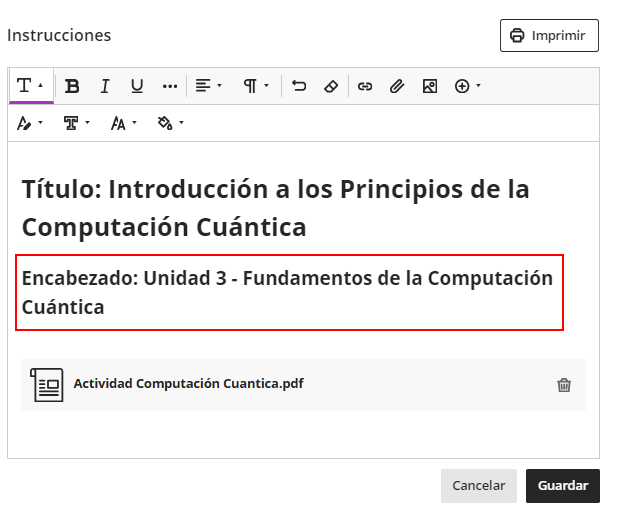
Task: Open the paragraph format dropdown
Action: pos(256,86)
